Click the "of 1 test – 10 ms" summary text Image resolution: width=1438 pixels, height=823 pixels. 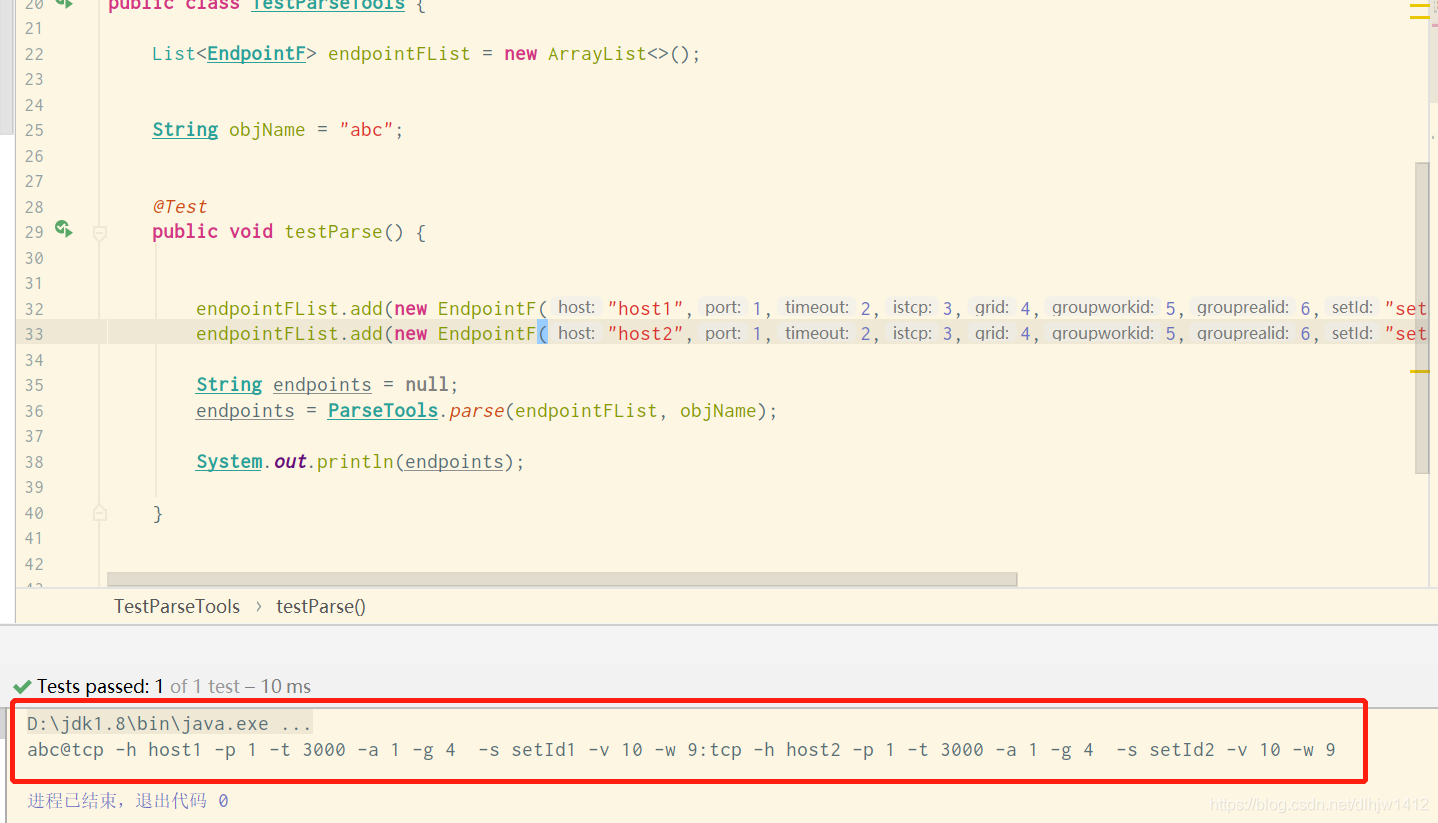coord(240,687)
